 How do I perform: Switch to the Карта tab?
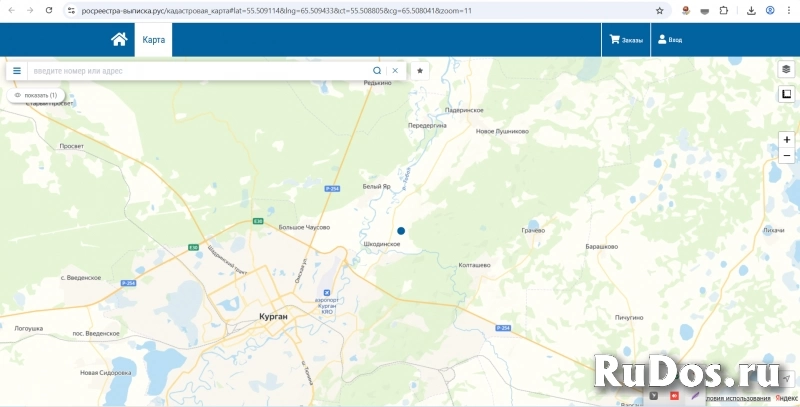154,39
